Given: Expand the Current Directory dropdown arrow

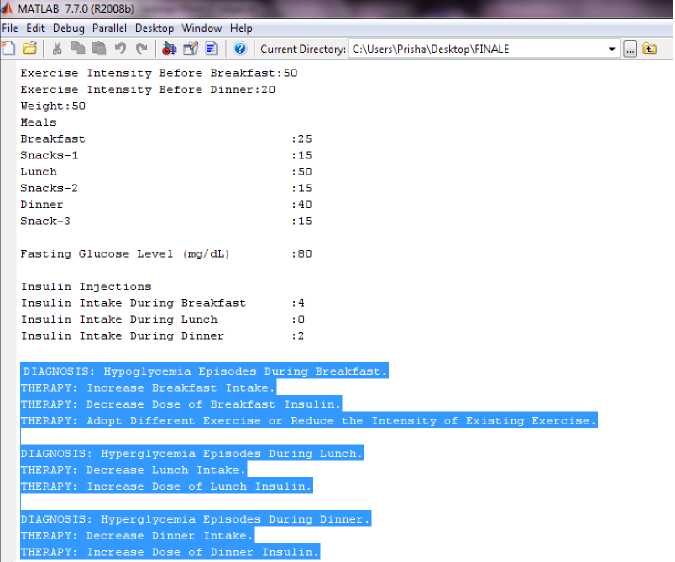Looking at the screenshot, I should [x=612, y=49].
